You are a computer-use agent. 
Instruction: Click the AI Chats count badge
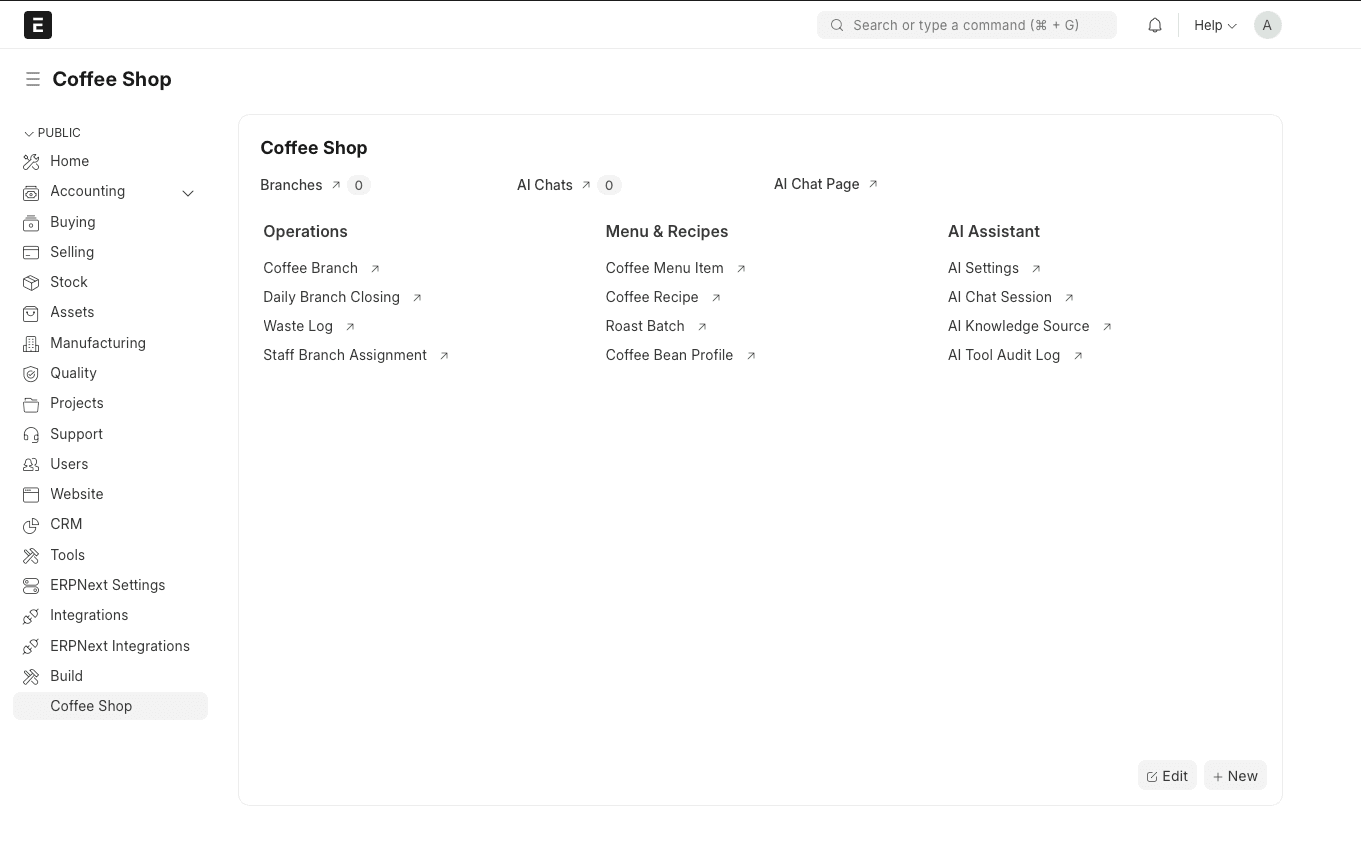pos(609,185)
